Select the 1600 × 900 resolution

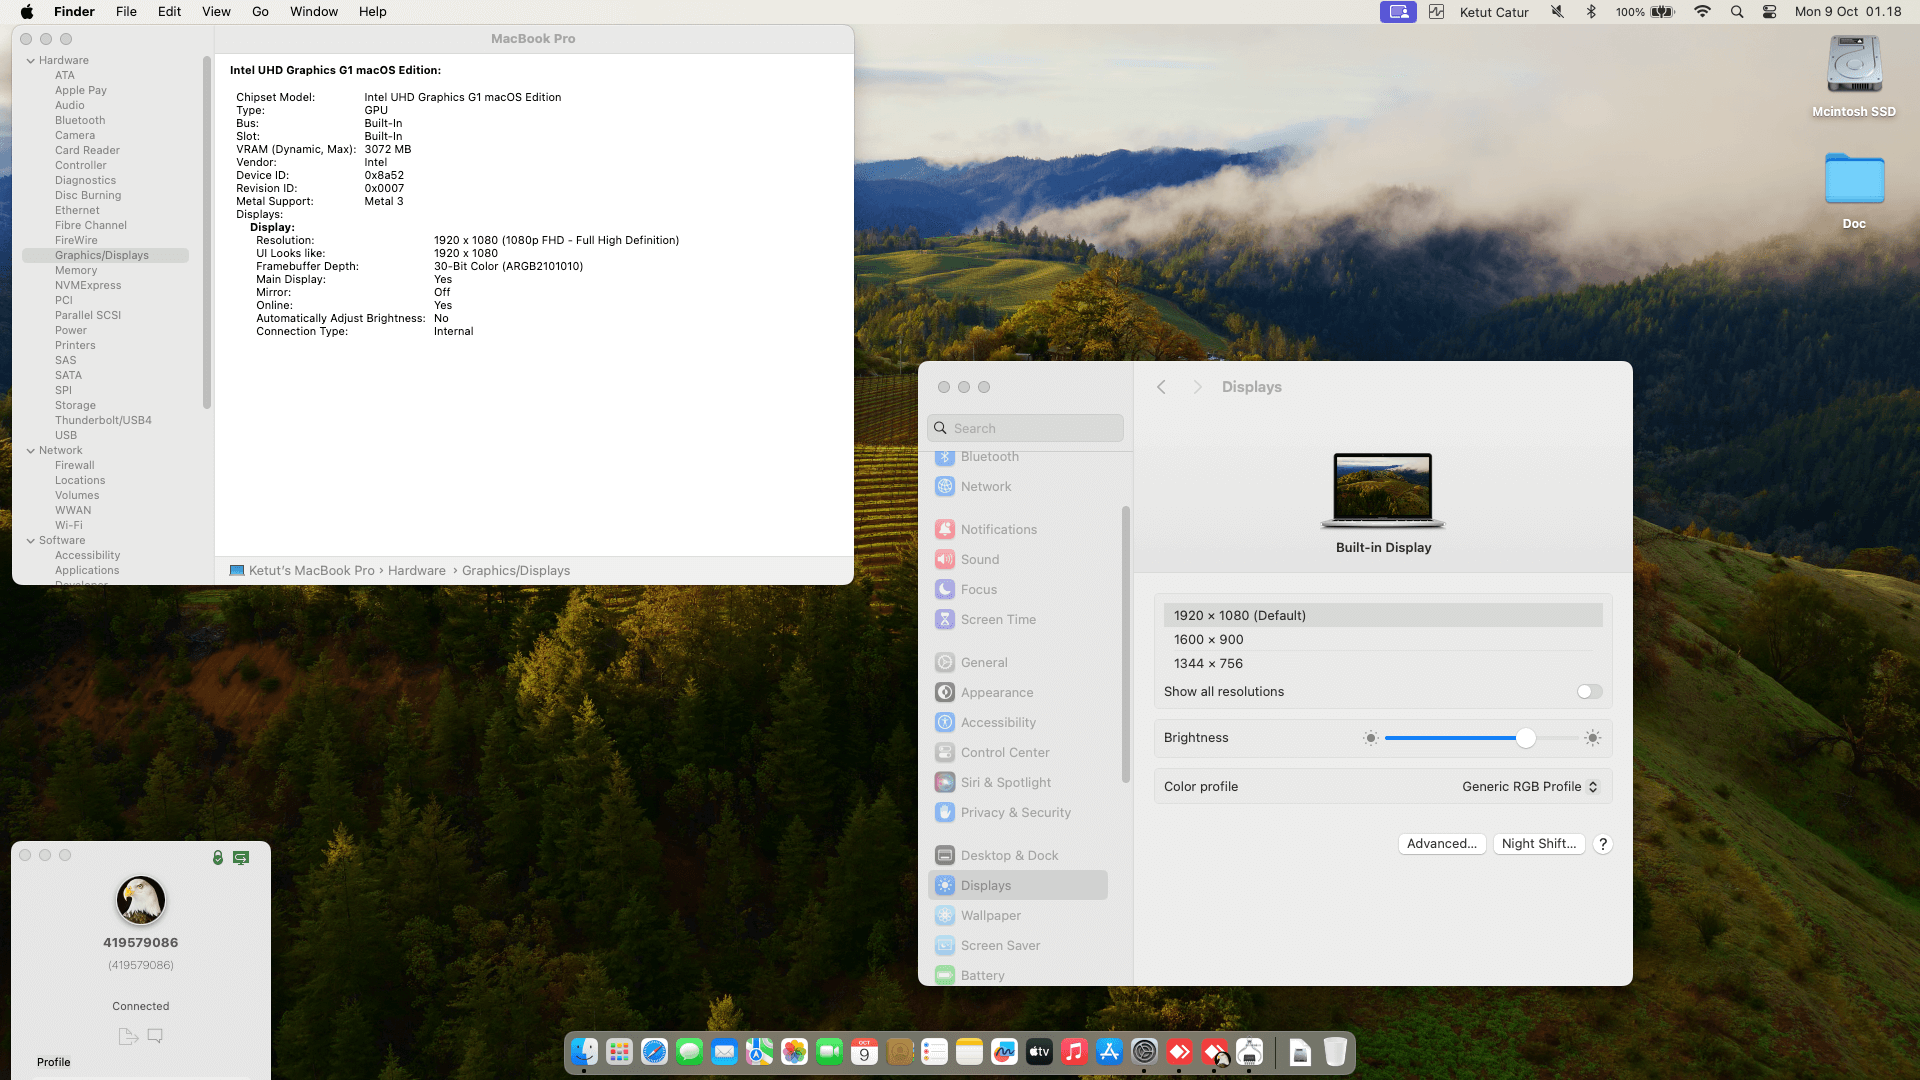1209,640
